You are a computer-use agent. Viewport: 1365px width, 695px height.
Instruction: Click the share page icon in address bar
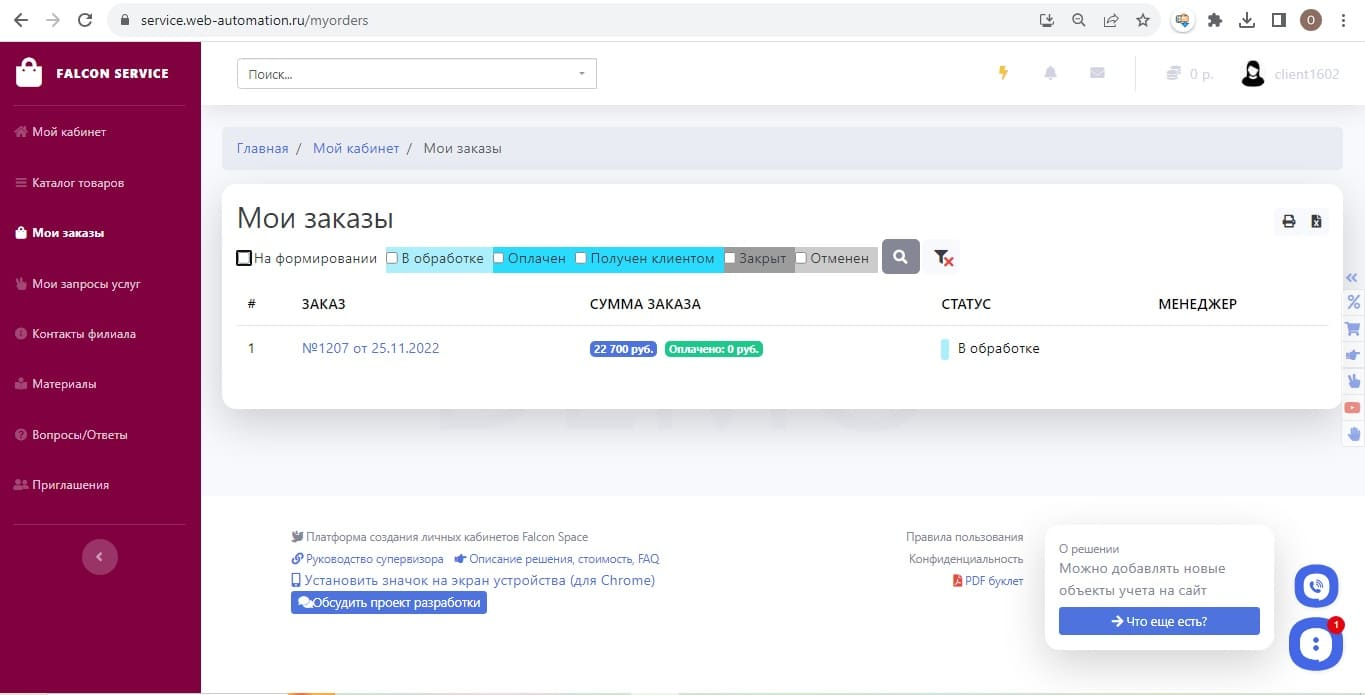pyautogui.click(x=1111, y=20)
